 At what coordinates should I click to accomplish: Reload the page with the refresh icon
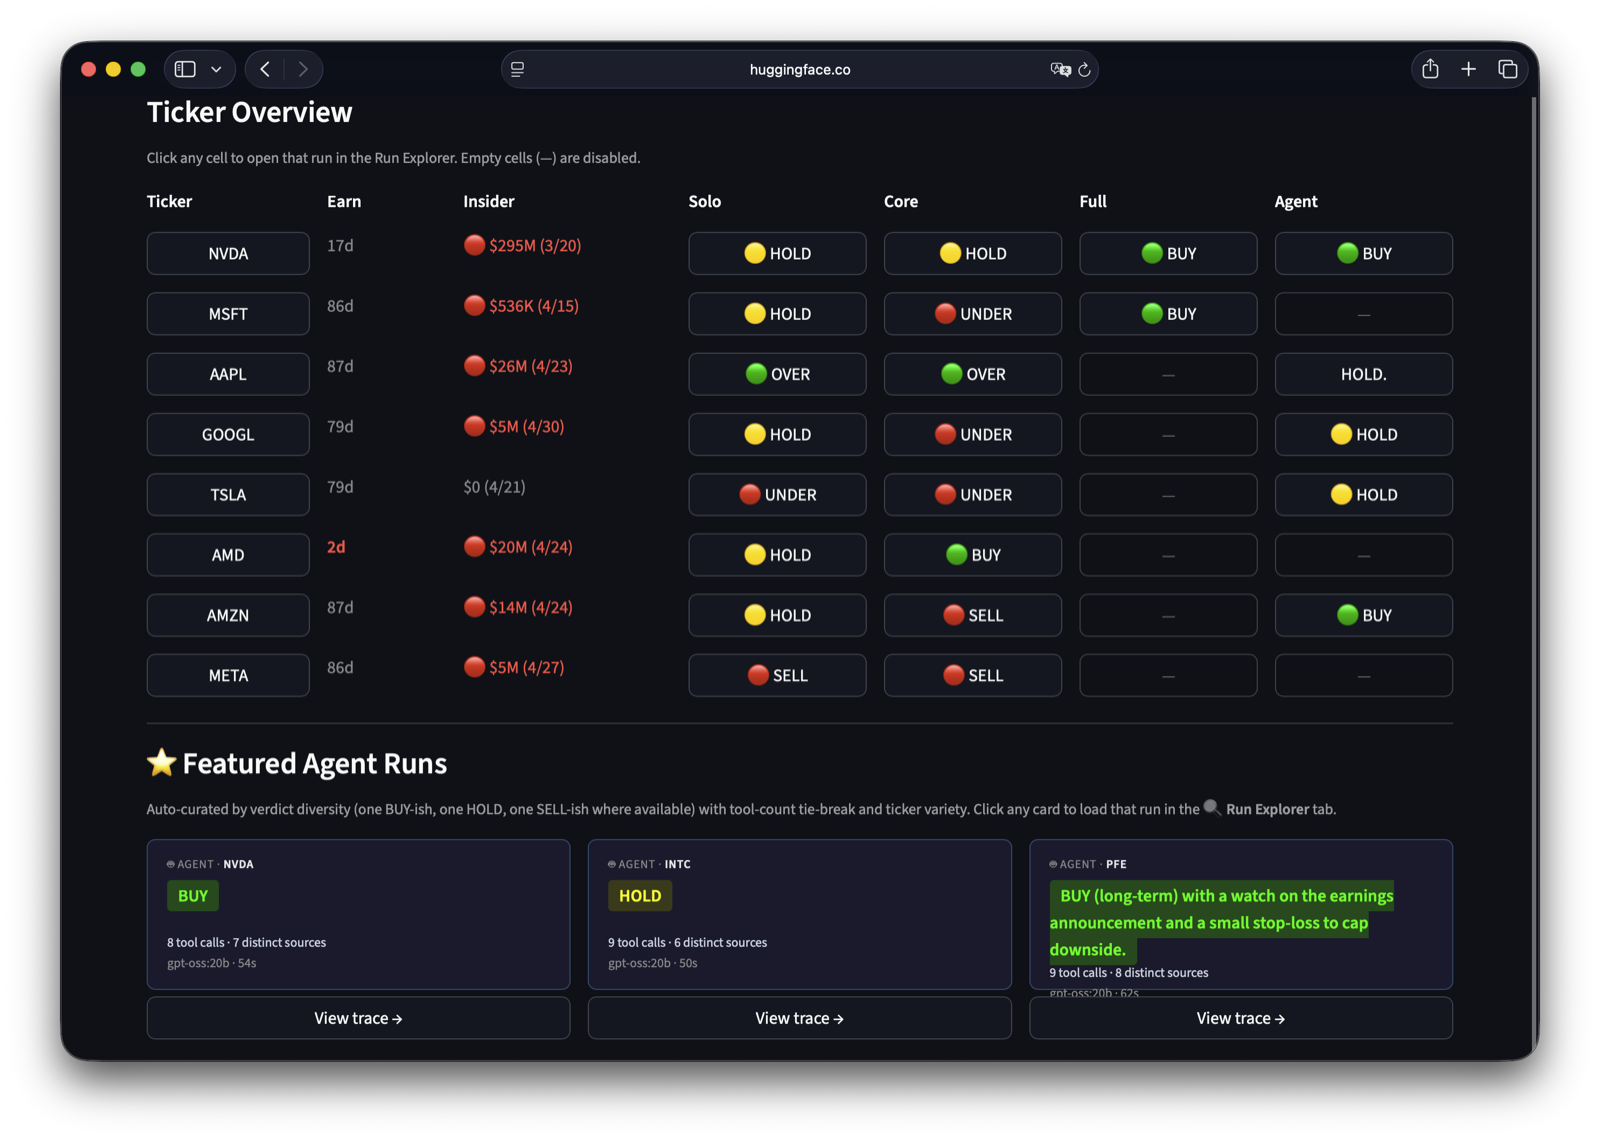pyautogui.click(x=1084, y=69)
